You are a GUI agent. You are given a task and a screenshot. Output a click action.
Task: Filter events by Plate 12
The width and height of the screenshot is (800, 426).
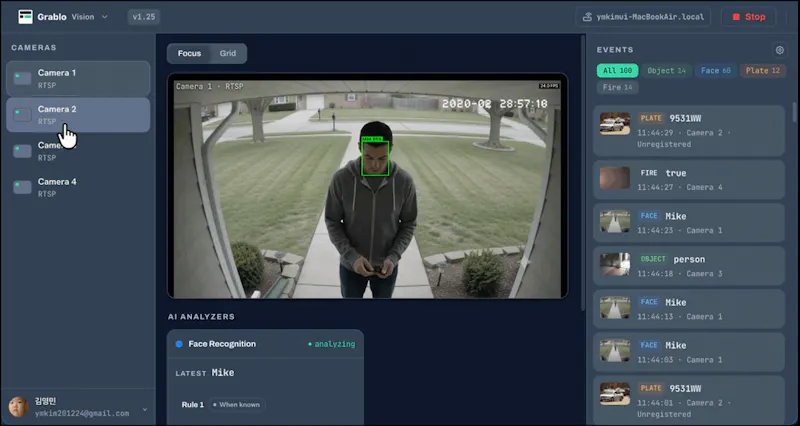tap(763, 71)
